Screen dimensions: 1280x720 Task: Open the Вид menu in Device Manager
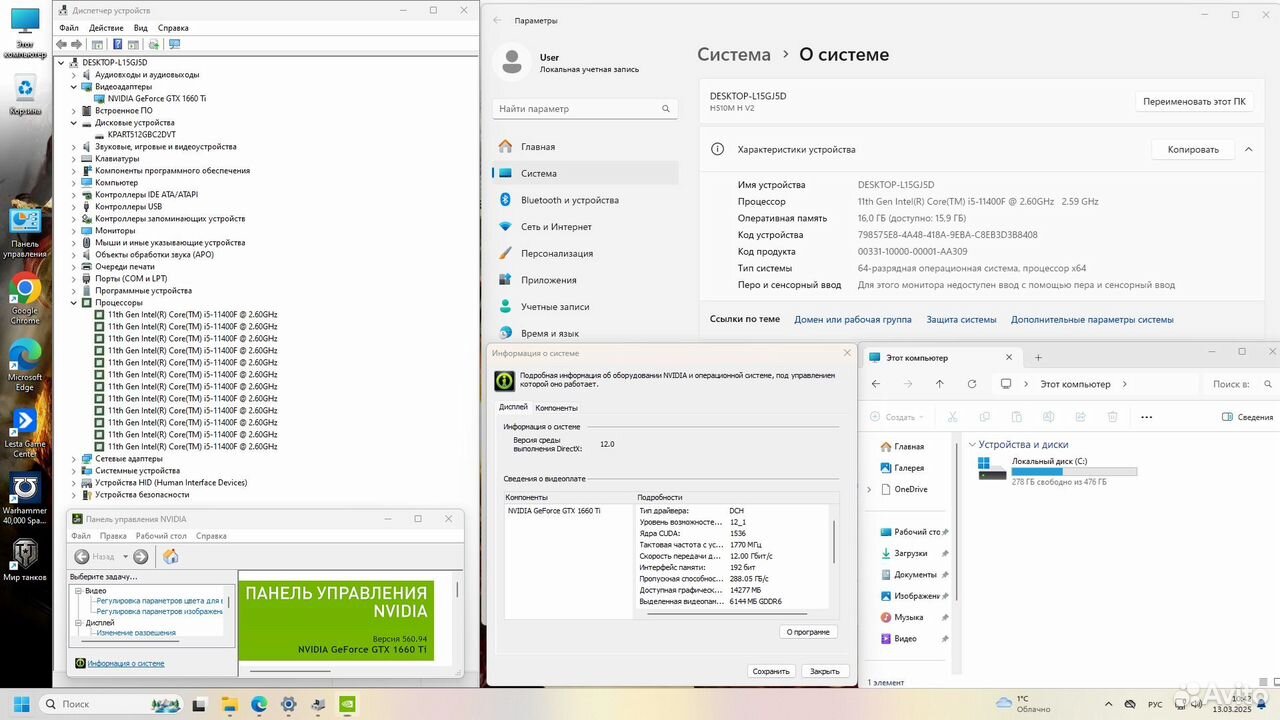(x=141, y=28)
